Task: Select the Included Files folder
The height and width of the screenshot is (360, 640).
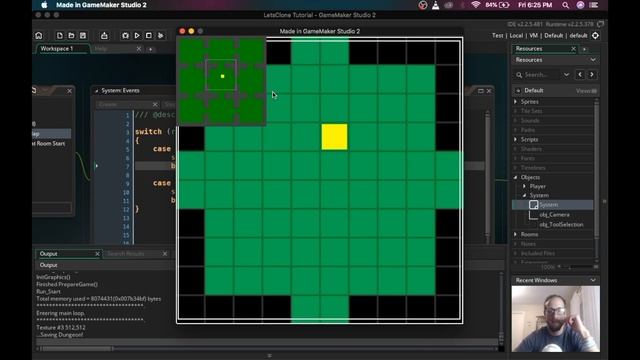Action: (x=538, y=253)
